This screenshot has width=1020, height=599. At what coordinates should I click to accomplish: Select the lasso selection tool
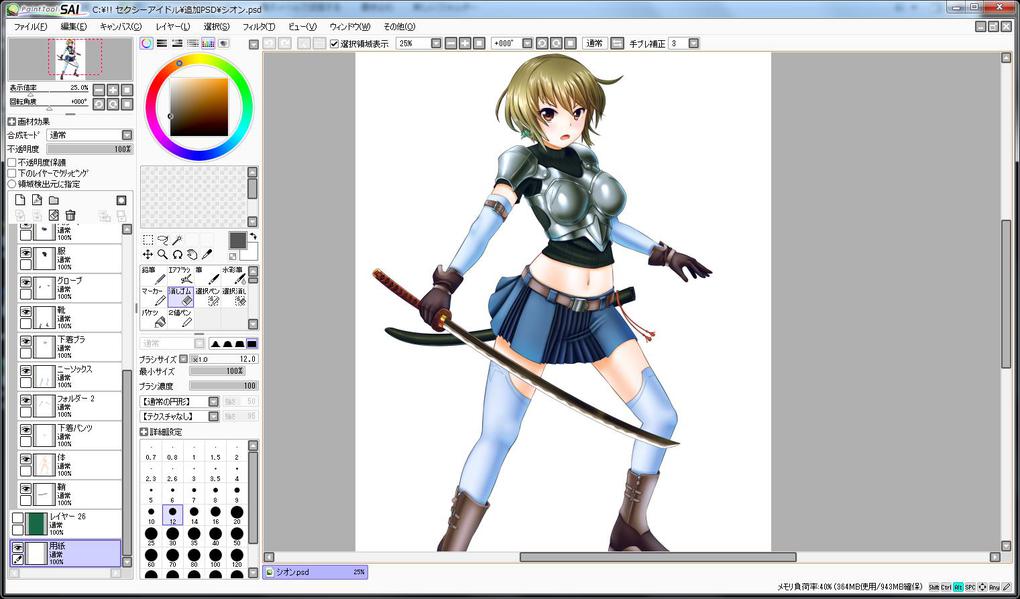click(163, 240)
